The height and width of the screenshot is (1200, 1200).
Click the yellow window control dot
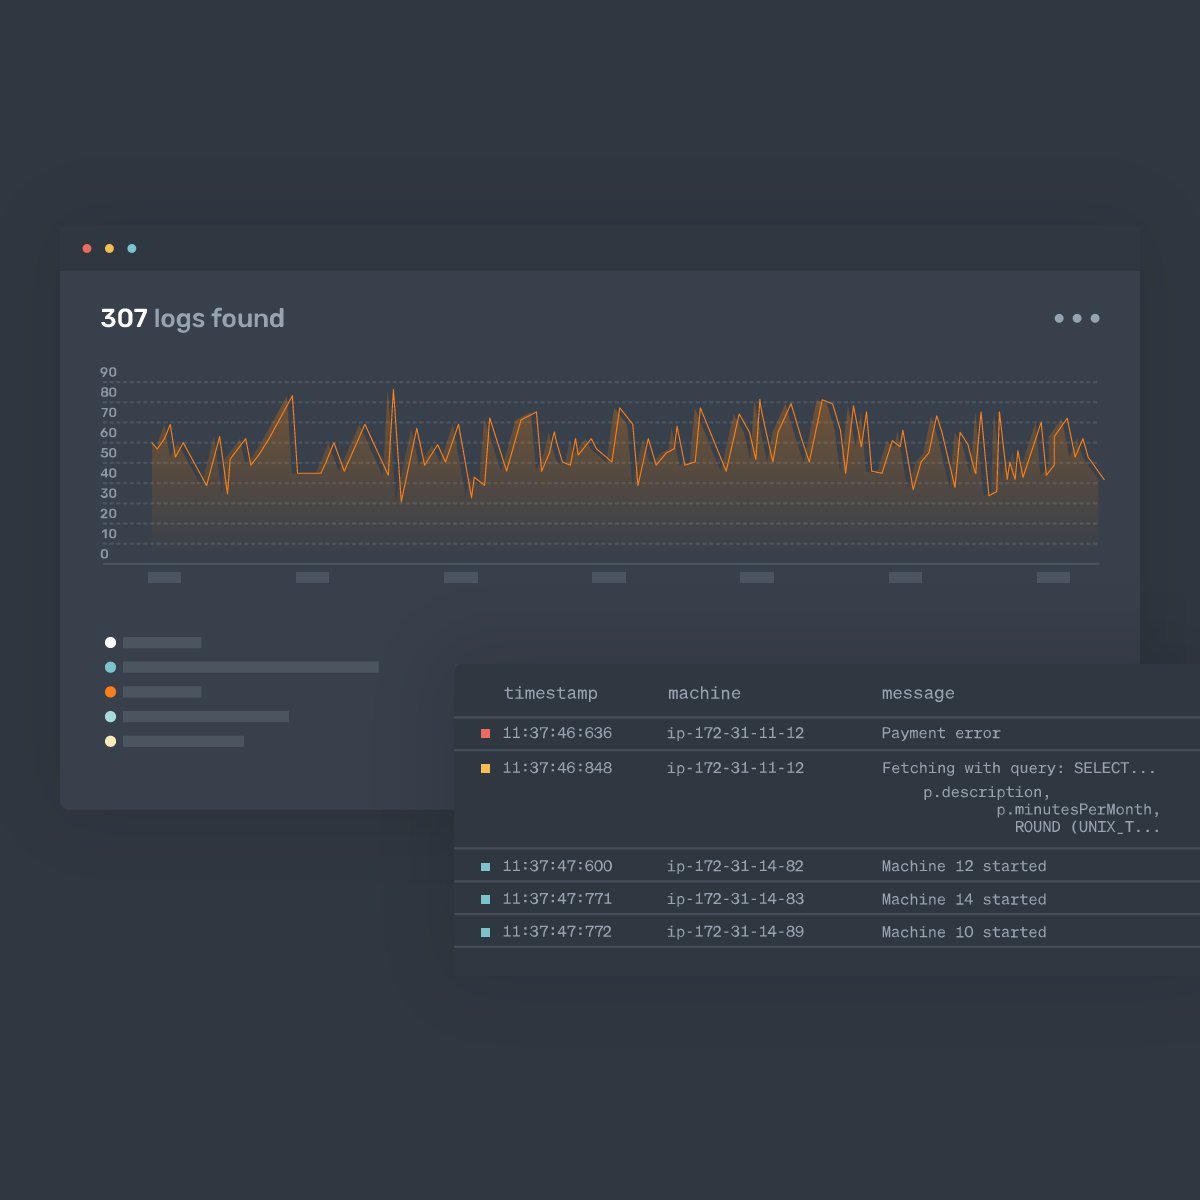pos(109,248)
